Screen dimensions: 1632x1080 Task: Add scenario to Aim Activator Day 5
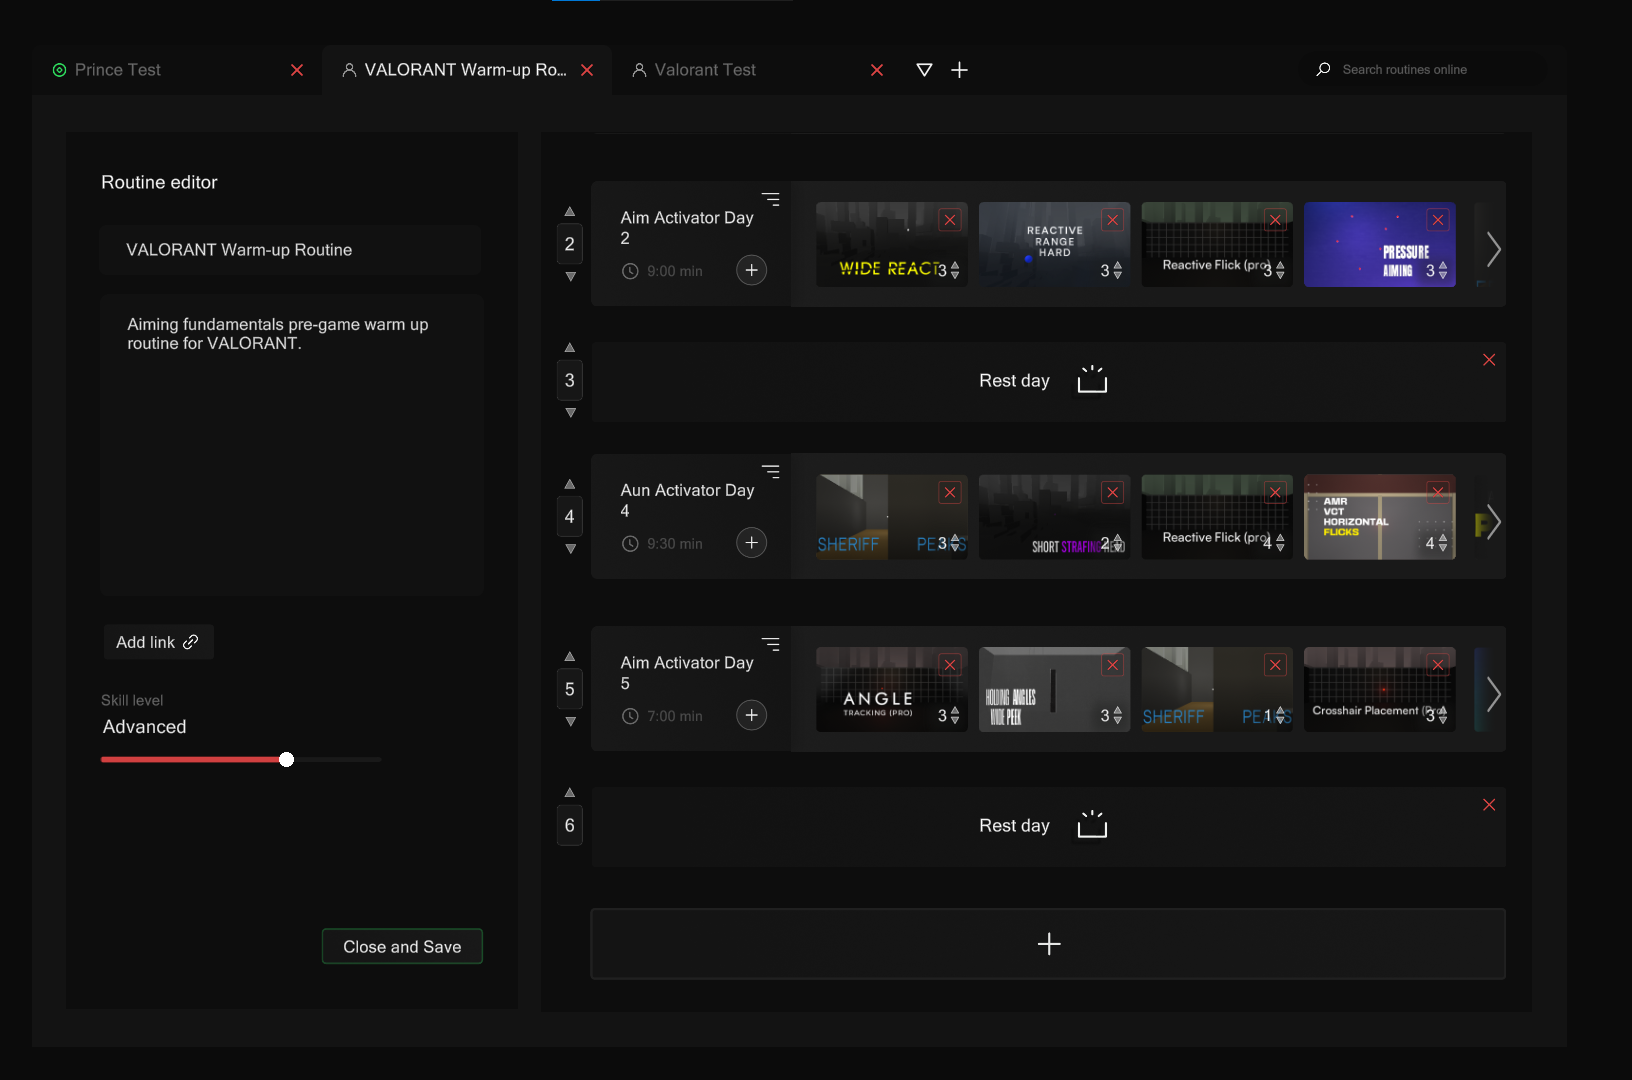pyautogui.click(x=751, y=715)
